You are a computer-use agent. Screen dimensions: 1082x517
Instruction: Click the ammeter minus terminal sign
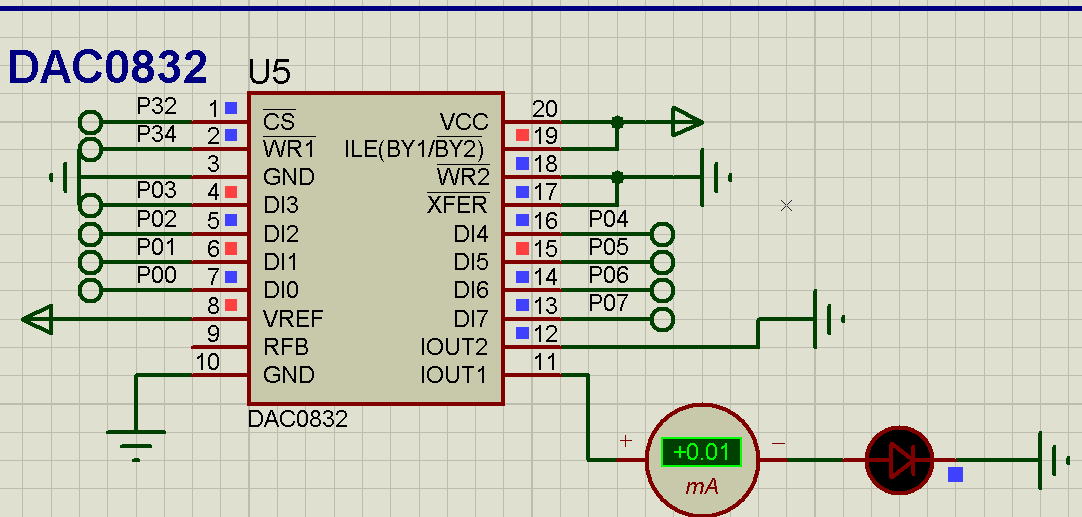(x=778, y=442)
